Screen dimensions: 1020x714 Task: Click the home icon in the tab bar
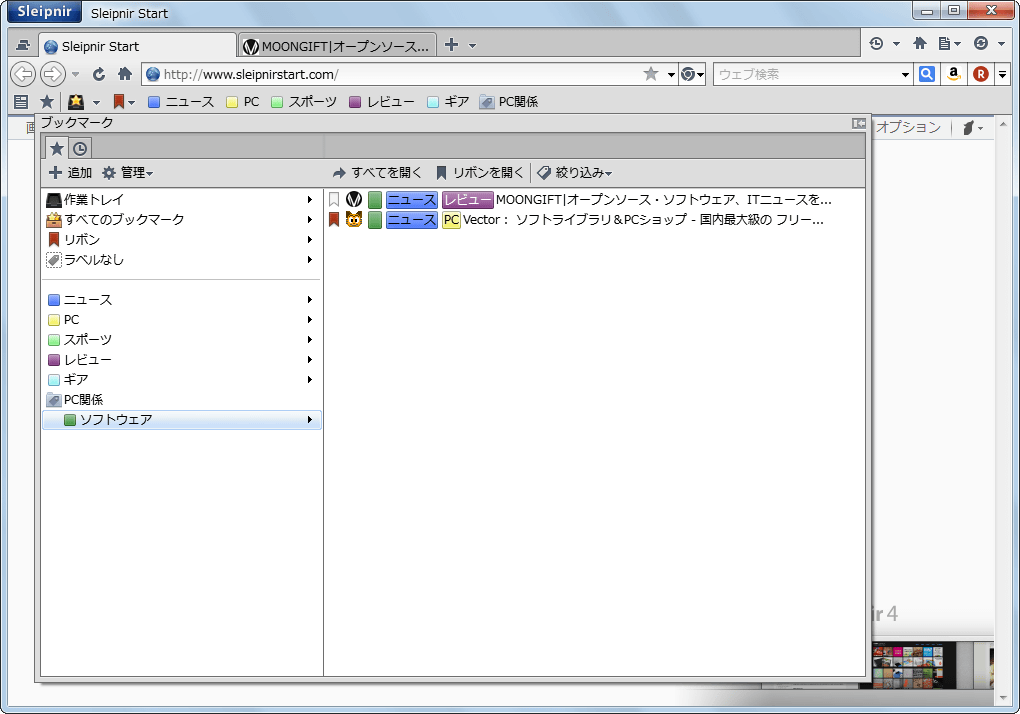(x=920, y=44)
